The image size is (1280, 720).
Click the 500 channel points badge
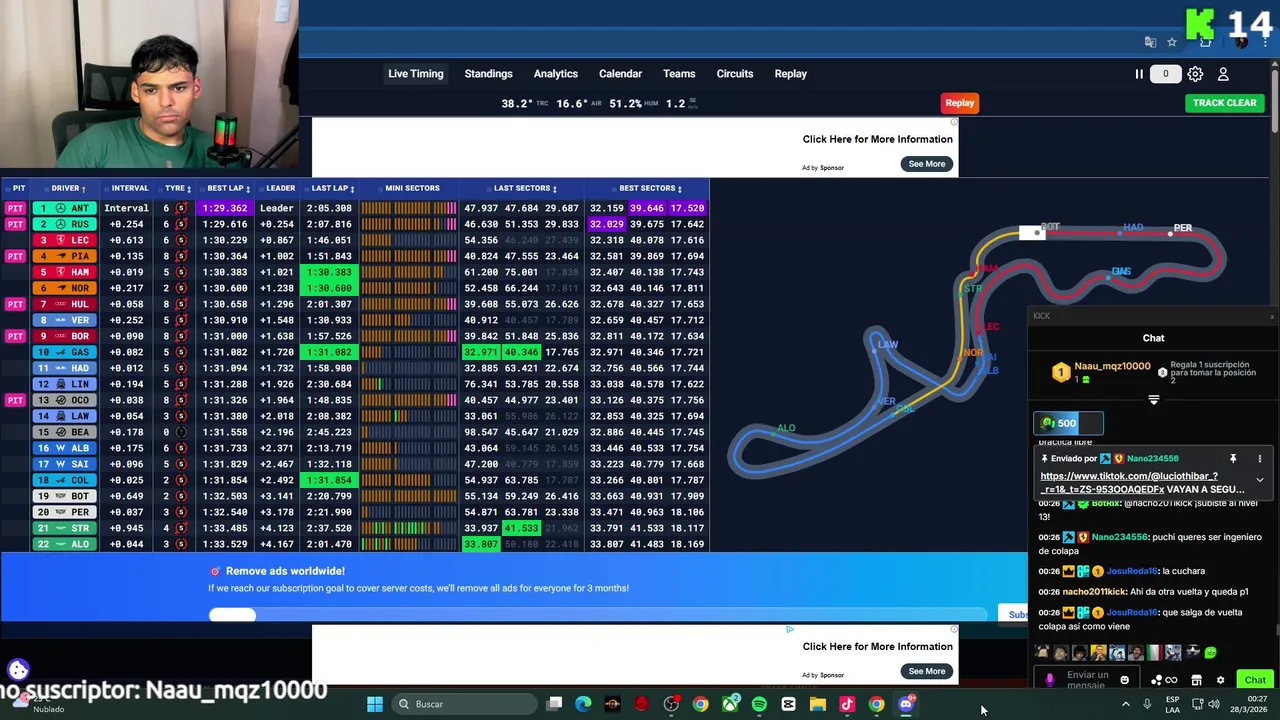point(1067,423)
